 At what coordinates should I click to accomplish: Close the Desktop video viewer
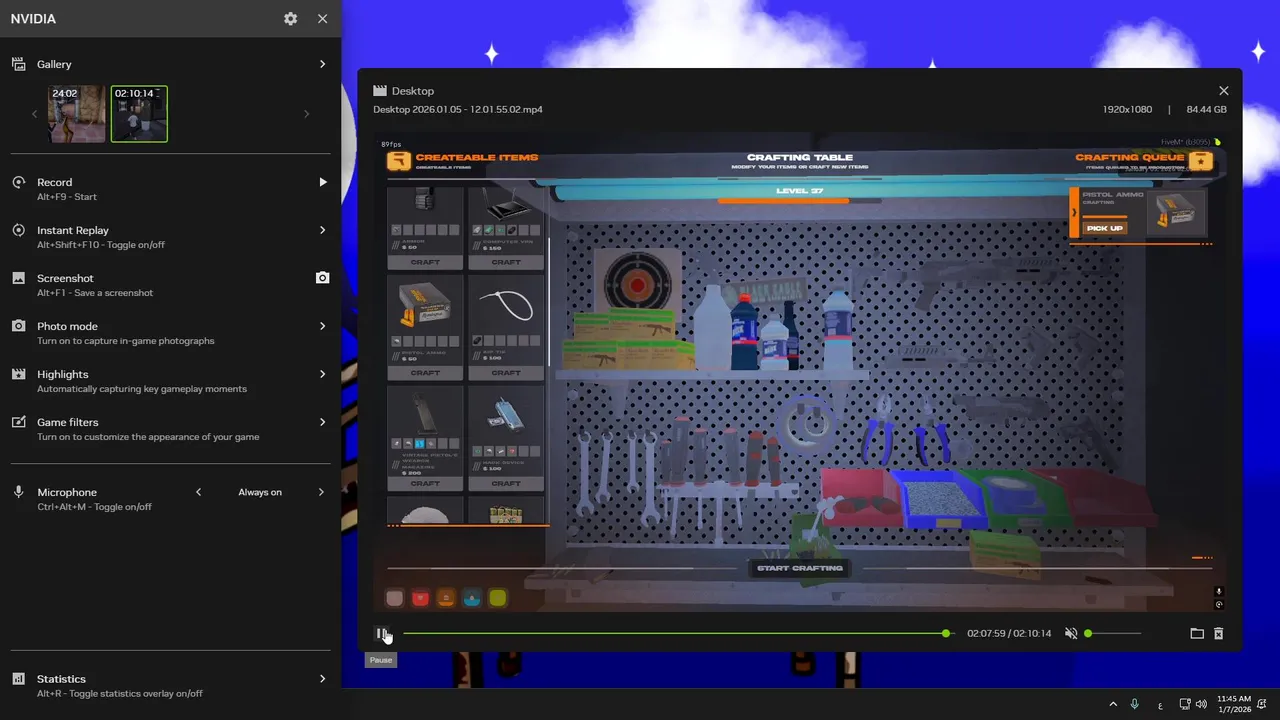pos(1223,91)
